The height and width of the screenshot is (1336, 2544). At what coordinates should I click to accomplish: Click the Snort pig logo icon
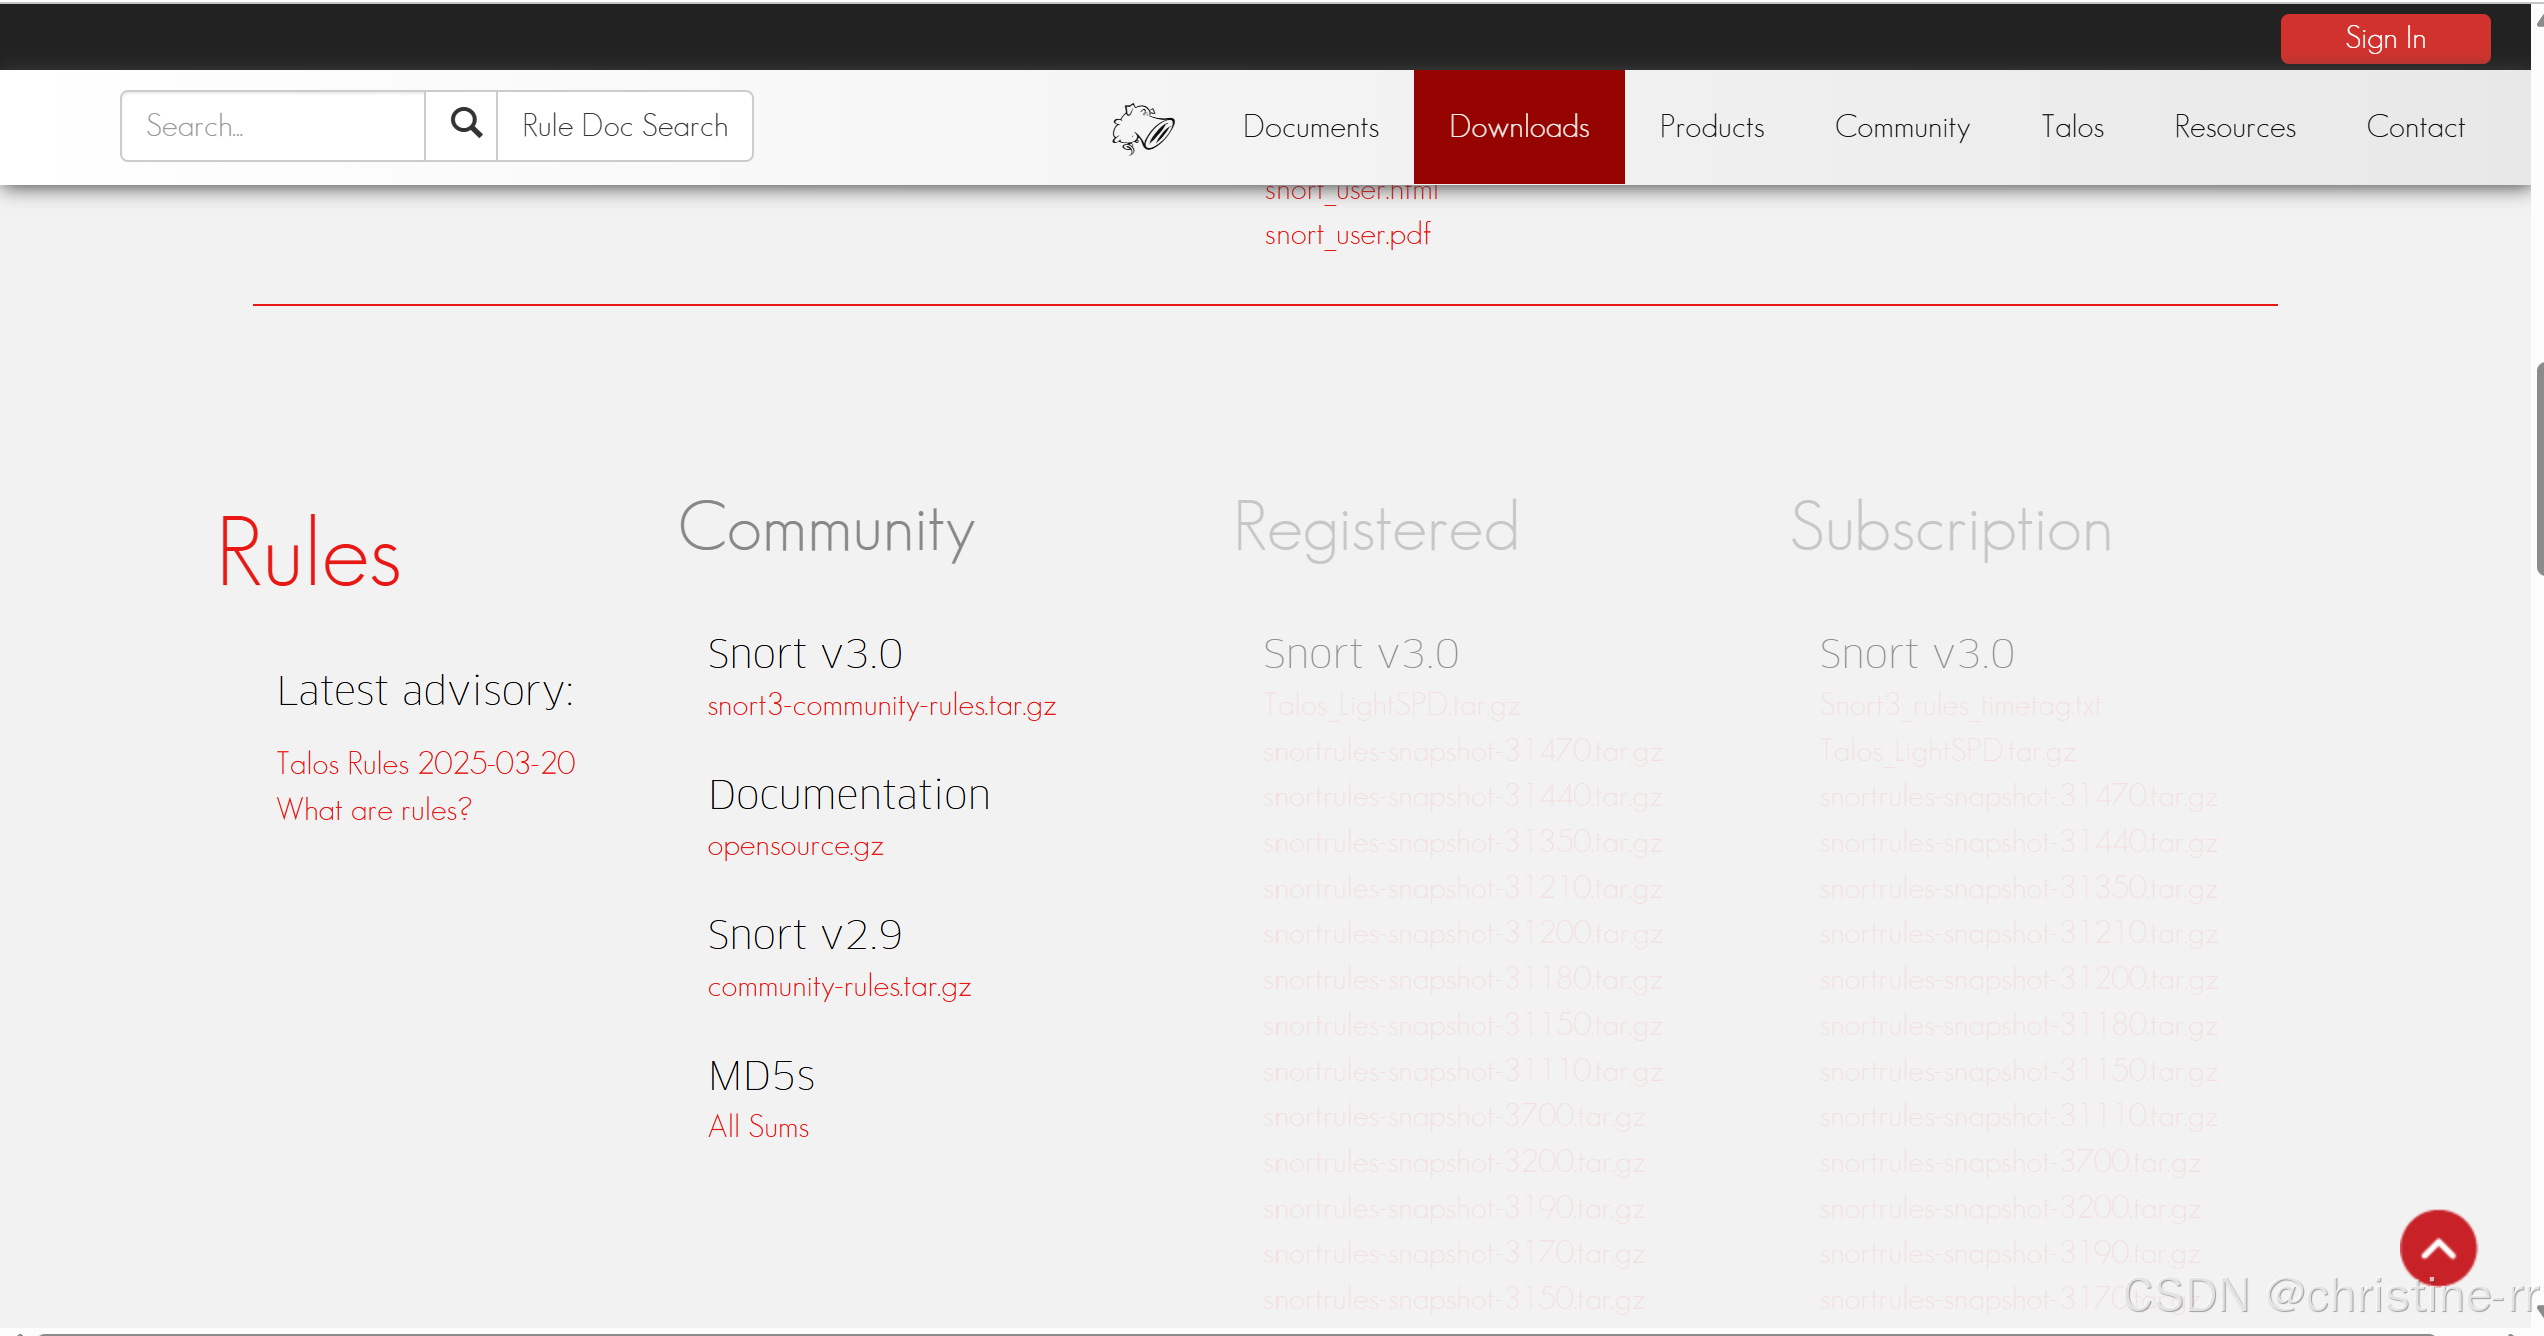1142,128
